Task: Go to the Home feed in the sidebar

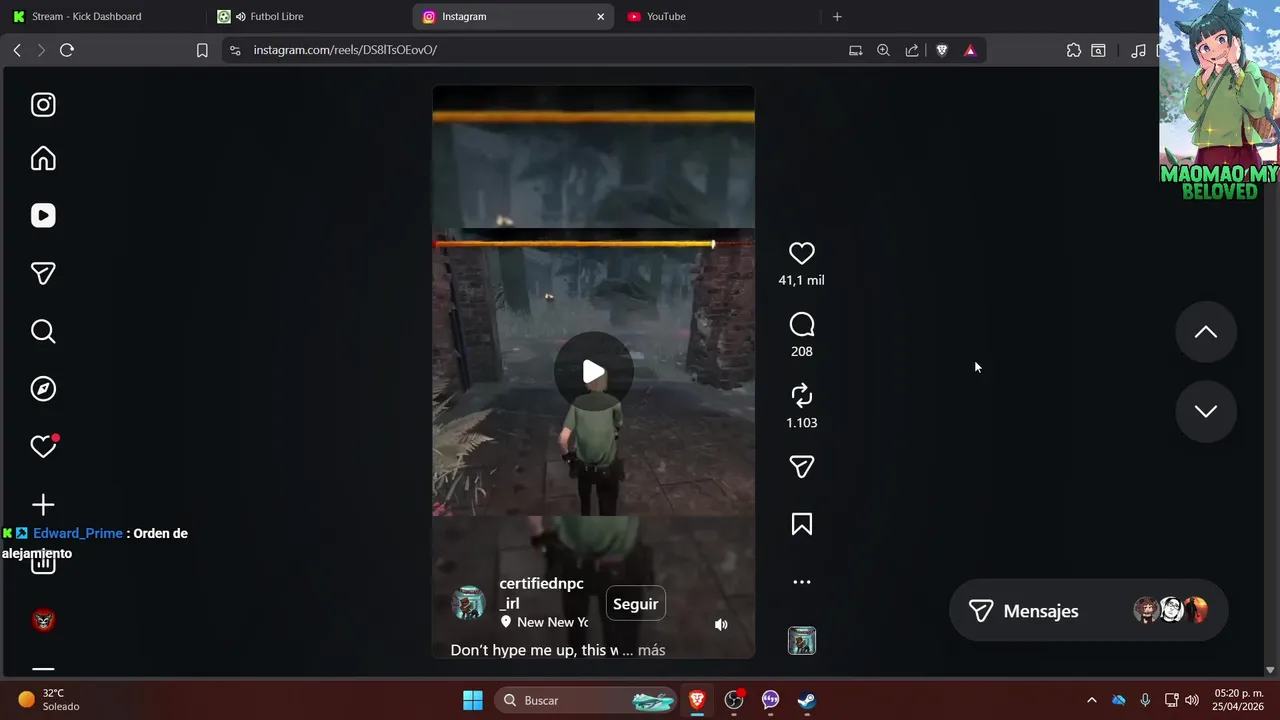Action: [43, 159]
